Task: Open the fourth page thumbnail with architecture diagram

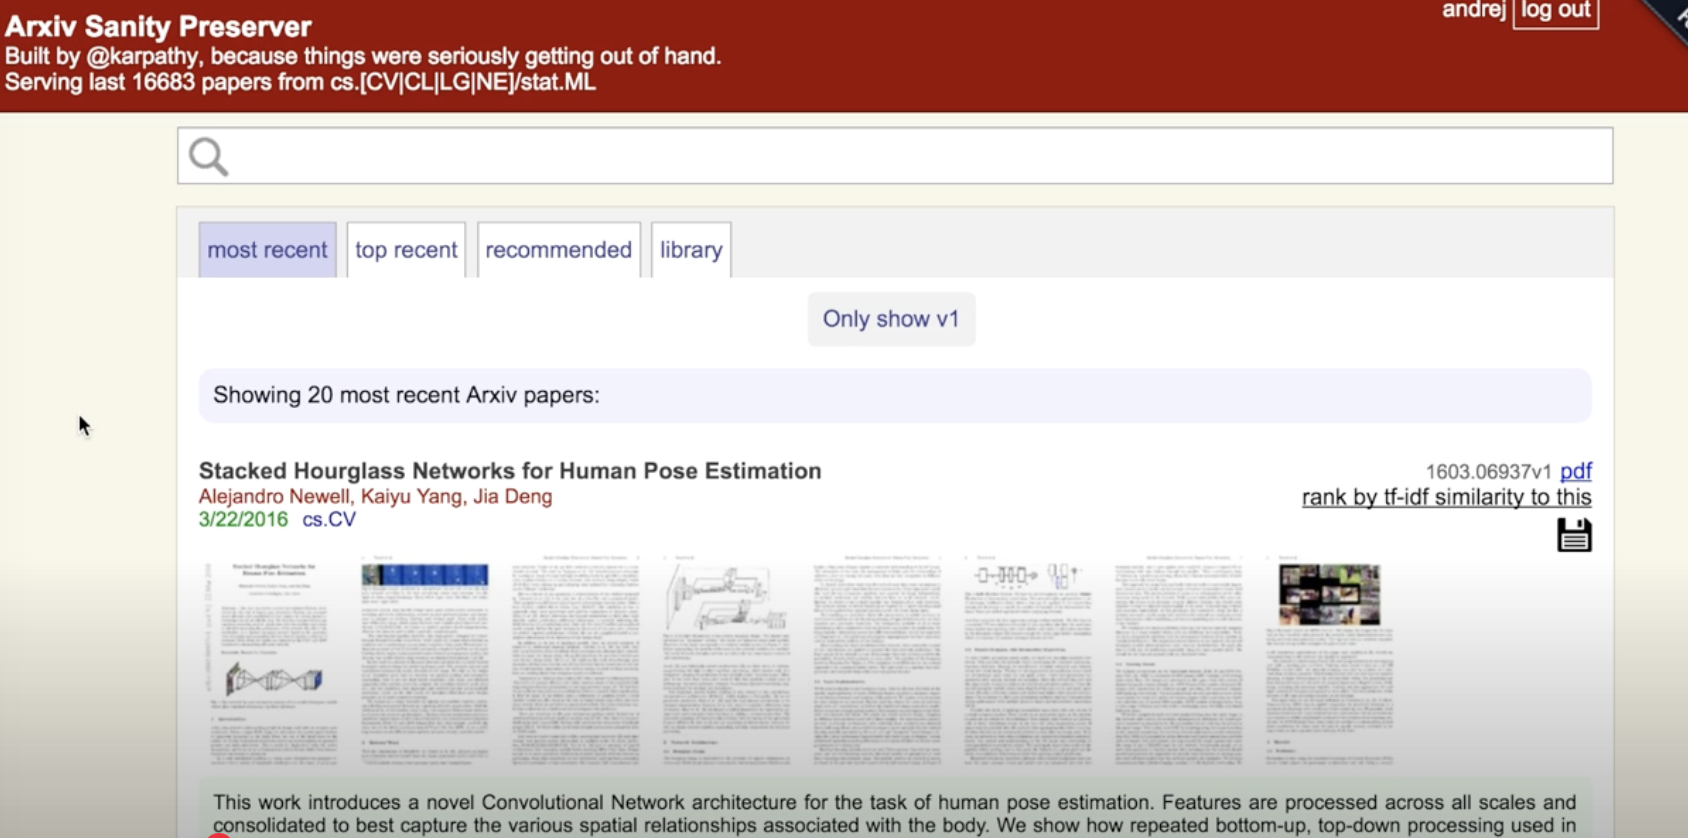Action: click(726, 661)
